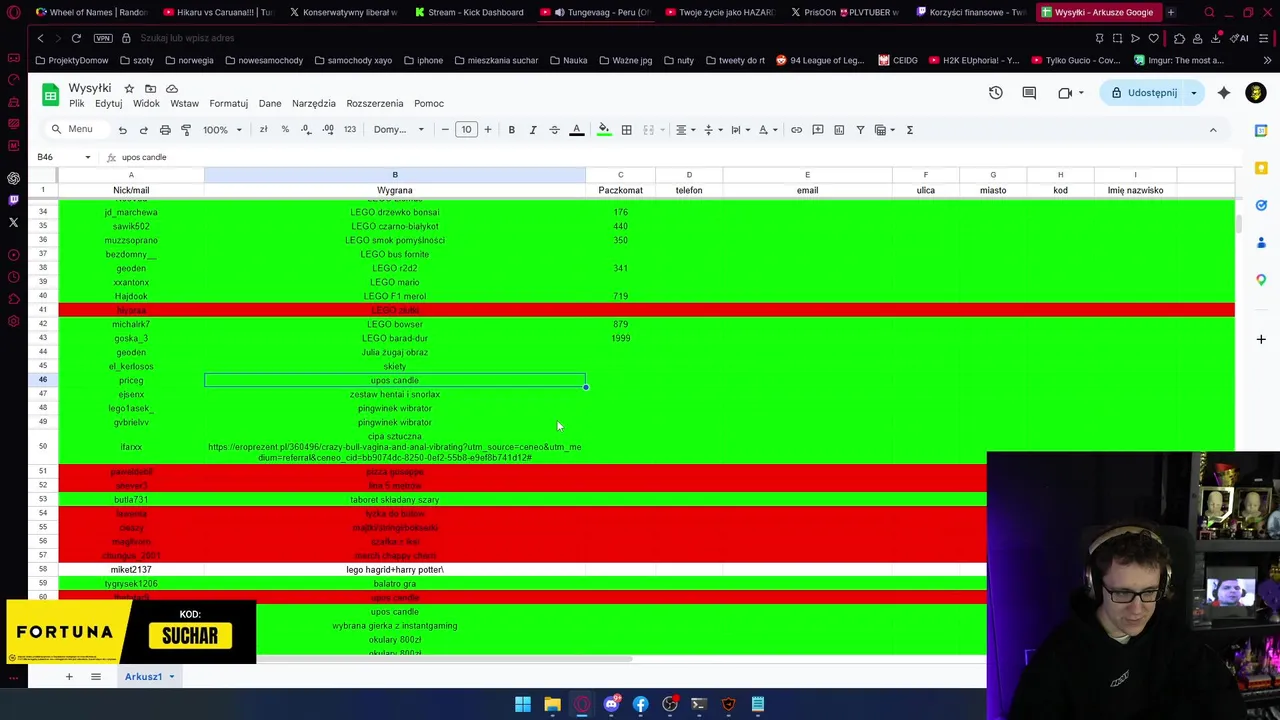Open the Arkusz1 tab options arrow
This screenshot has width=1280, height=720.
(171, 677)
